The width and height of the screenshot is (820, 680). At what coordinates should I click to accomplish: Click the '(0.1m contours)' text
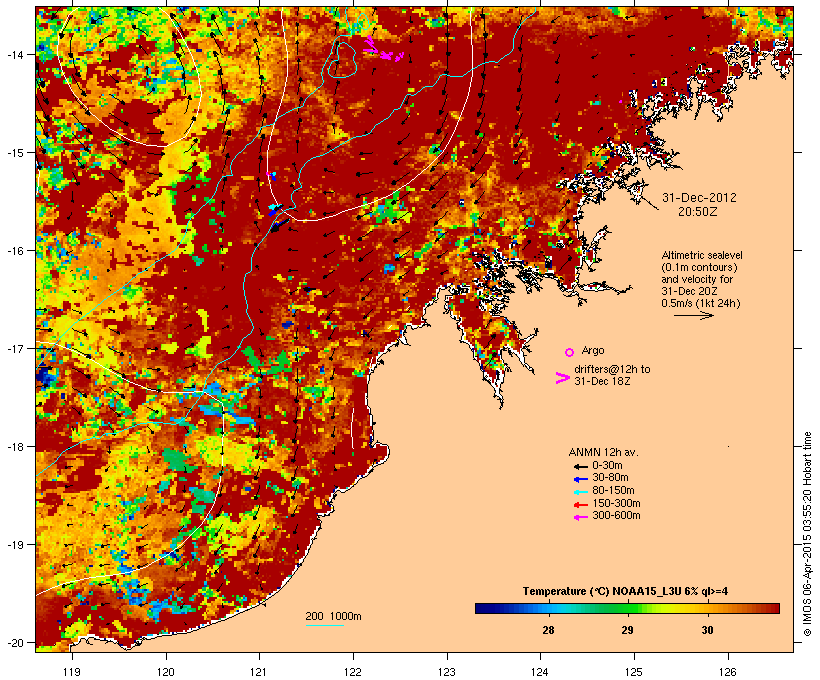click(699, 267)
